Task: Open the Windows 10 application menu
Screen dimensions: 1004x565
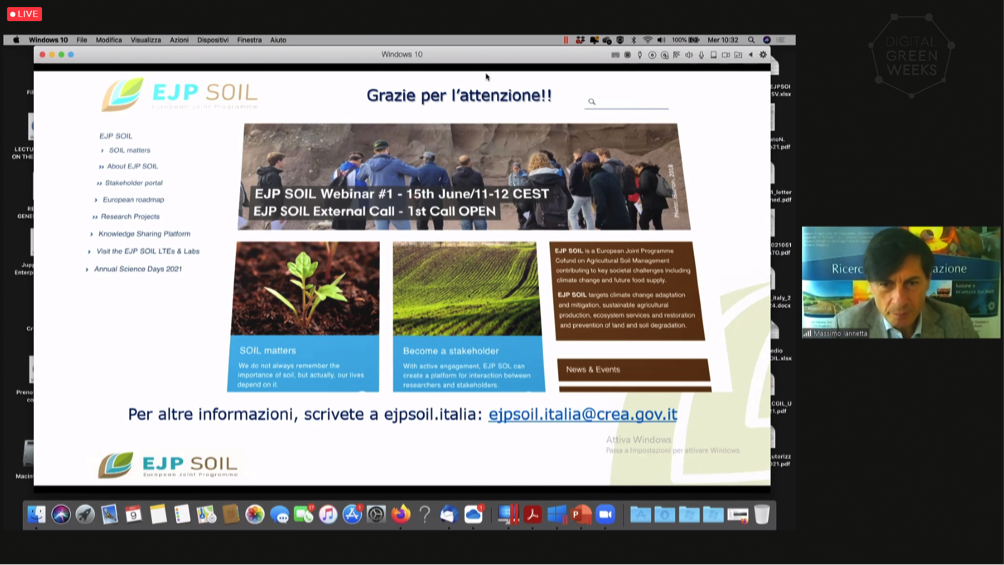Action: [48, 40]
